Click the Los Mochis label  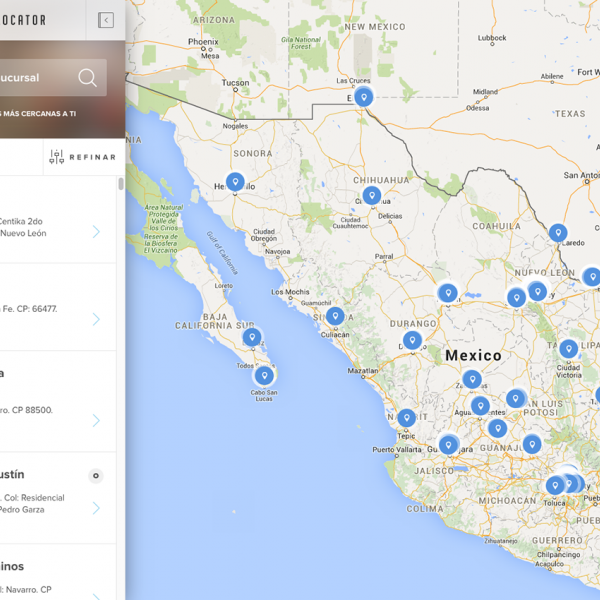pos(290,292)
